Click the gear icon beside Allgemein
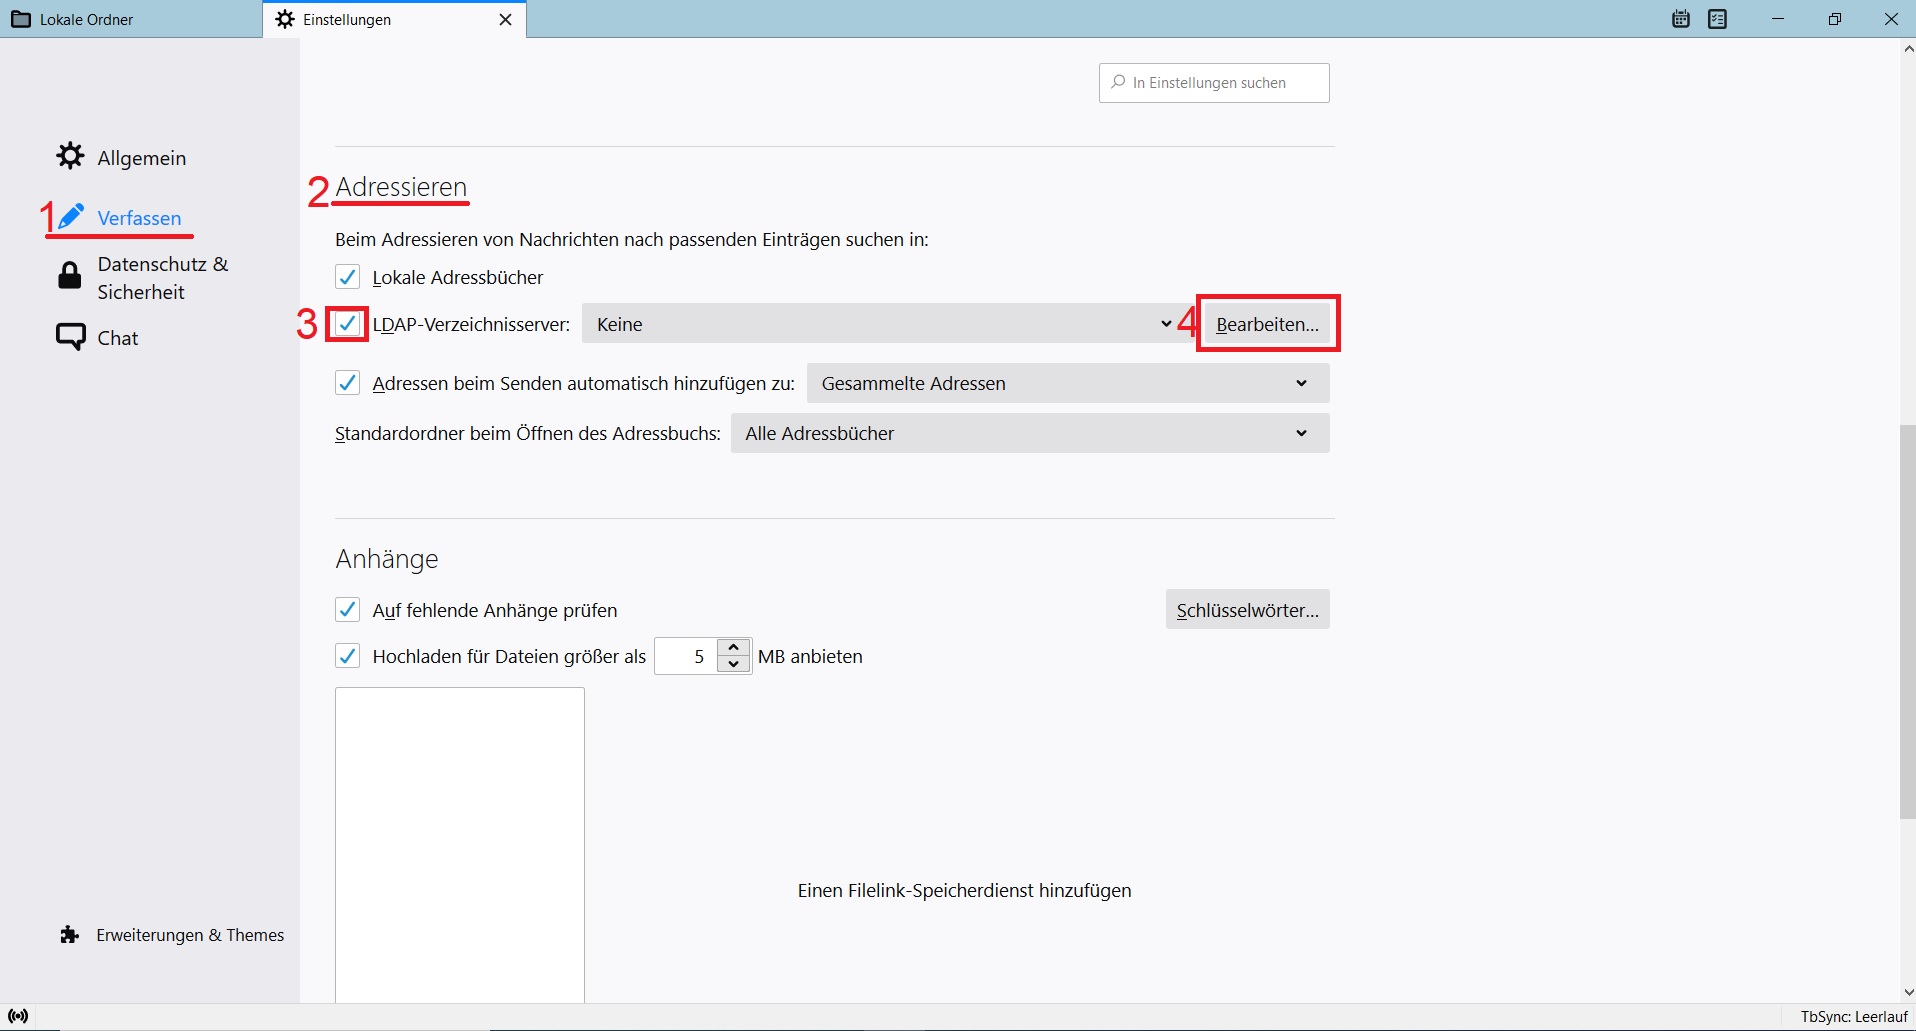1916x1031 pixels. coord(70,156)
